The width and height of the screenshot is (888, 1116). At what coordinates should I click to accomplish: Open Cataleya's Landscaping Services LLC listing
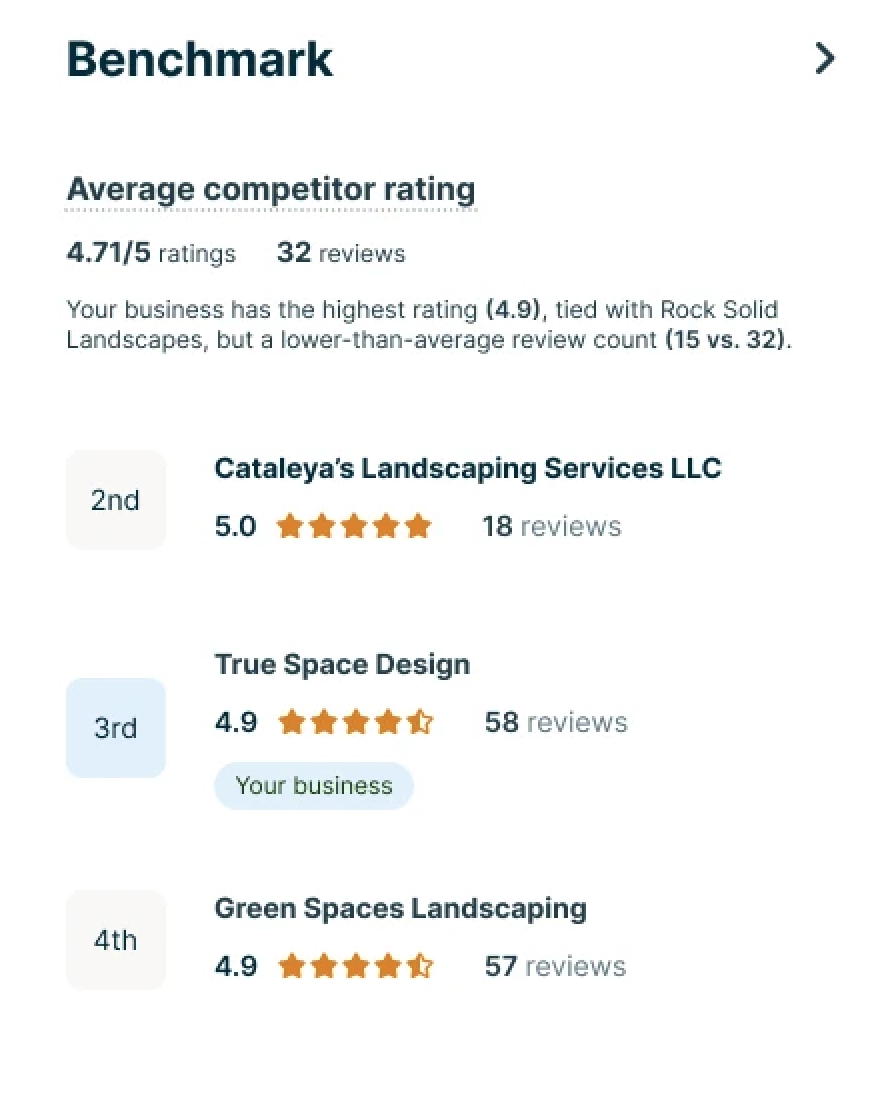coord(467,468)
